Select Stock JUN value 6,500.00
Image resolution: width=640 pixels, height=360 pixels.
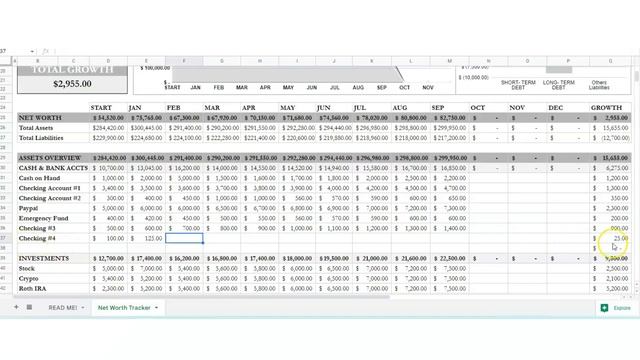[334, 269]
